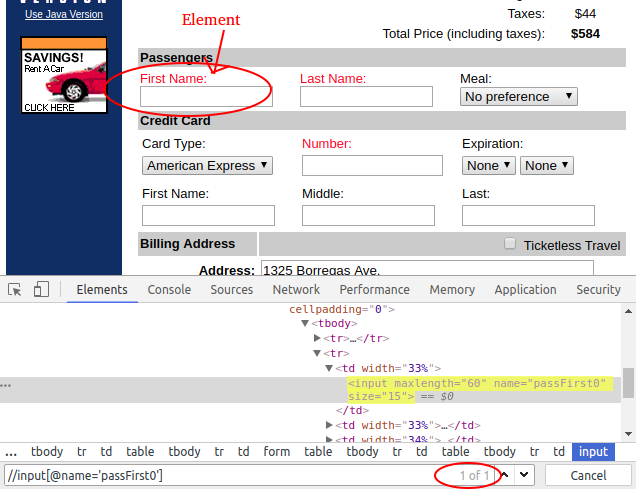Click the $44 taxes value
Viewport: 636px width, 489px height.
585,14
